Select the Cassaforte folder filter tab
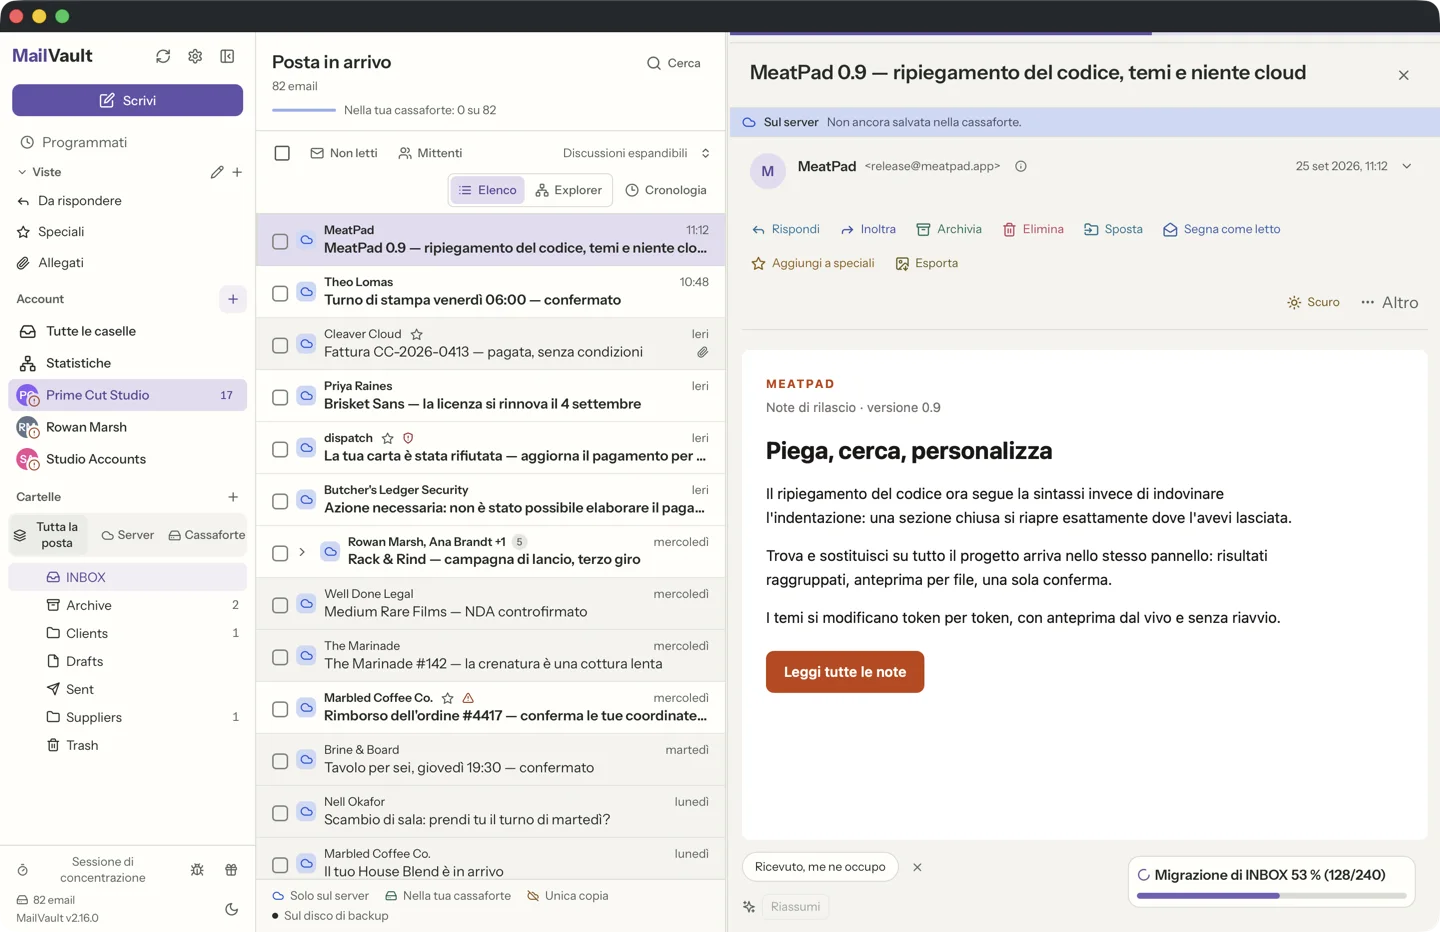This screenshot has height=932, width=1440. pos(207,535)
